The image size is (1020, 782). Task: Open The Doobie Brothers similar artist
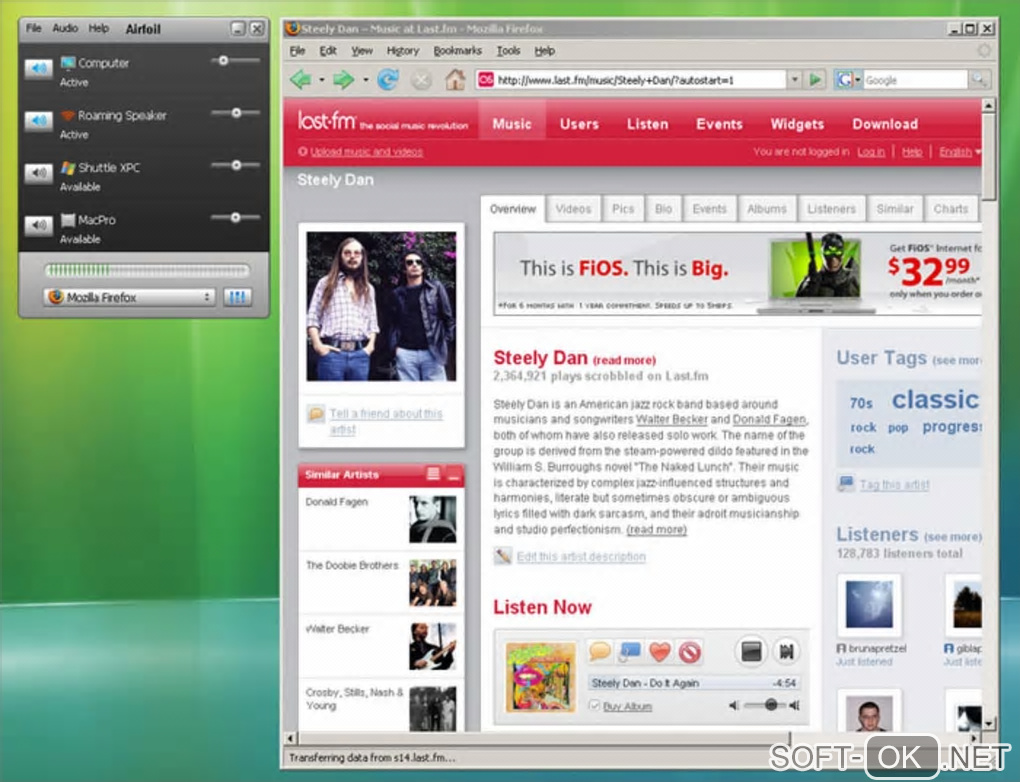click(352, 565)
